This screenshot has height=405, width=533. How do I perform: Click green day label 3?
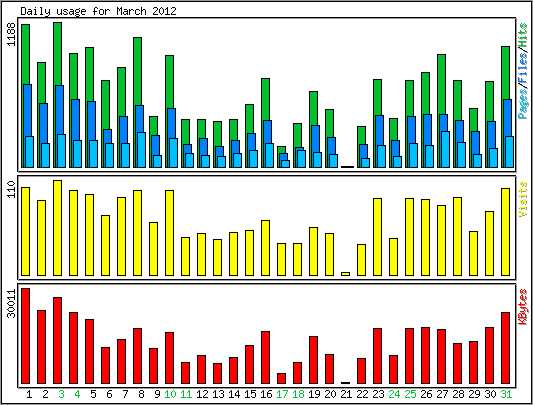pyautogui.click(x=61, y=394)
